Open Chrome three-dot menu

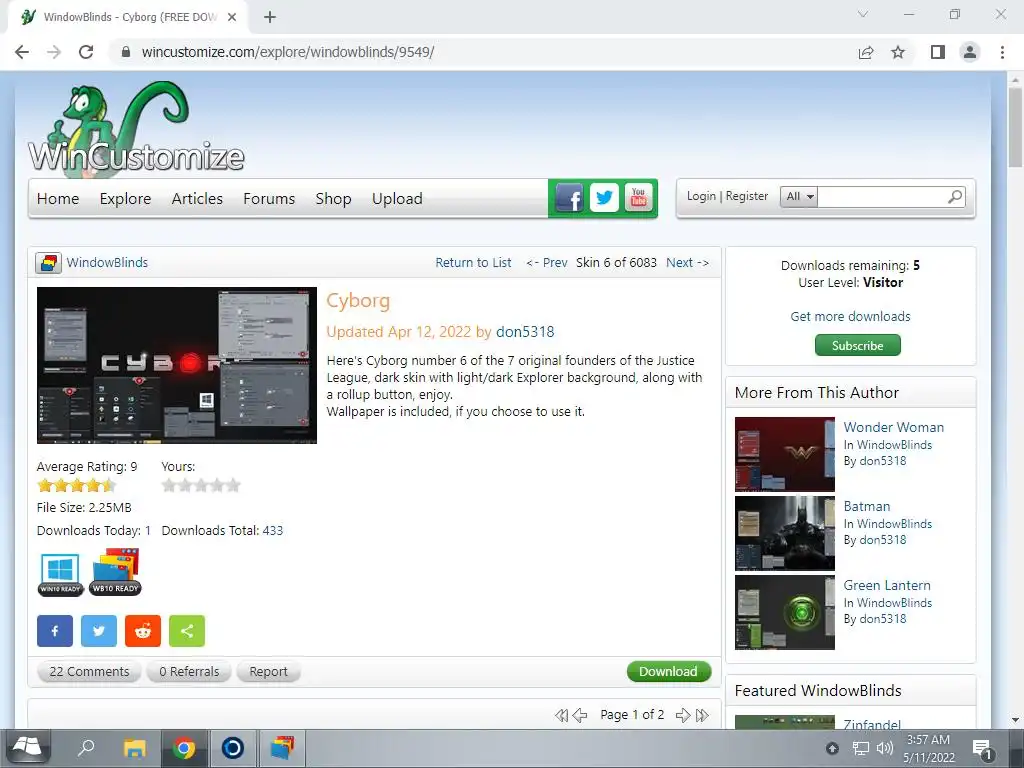click(1002, 52)
